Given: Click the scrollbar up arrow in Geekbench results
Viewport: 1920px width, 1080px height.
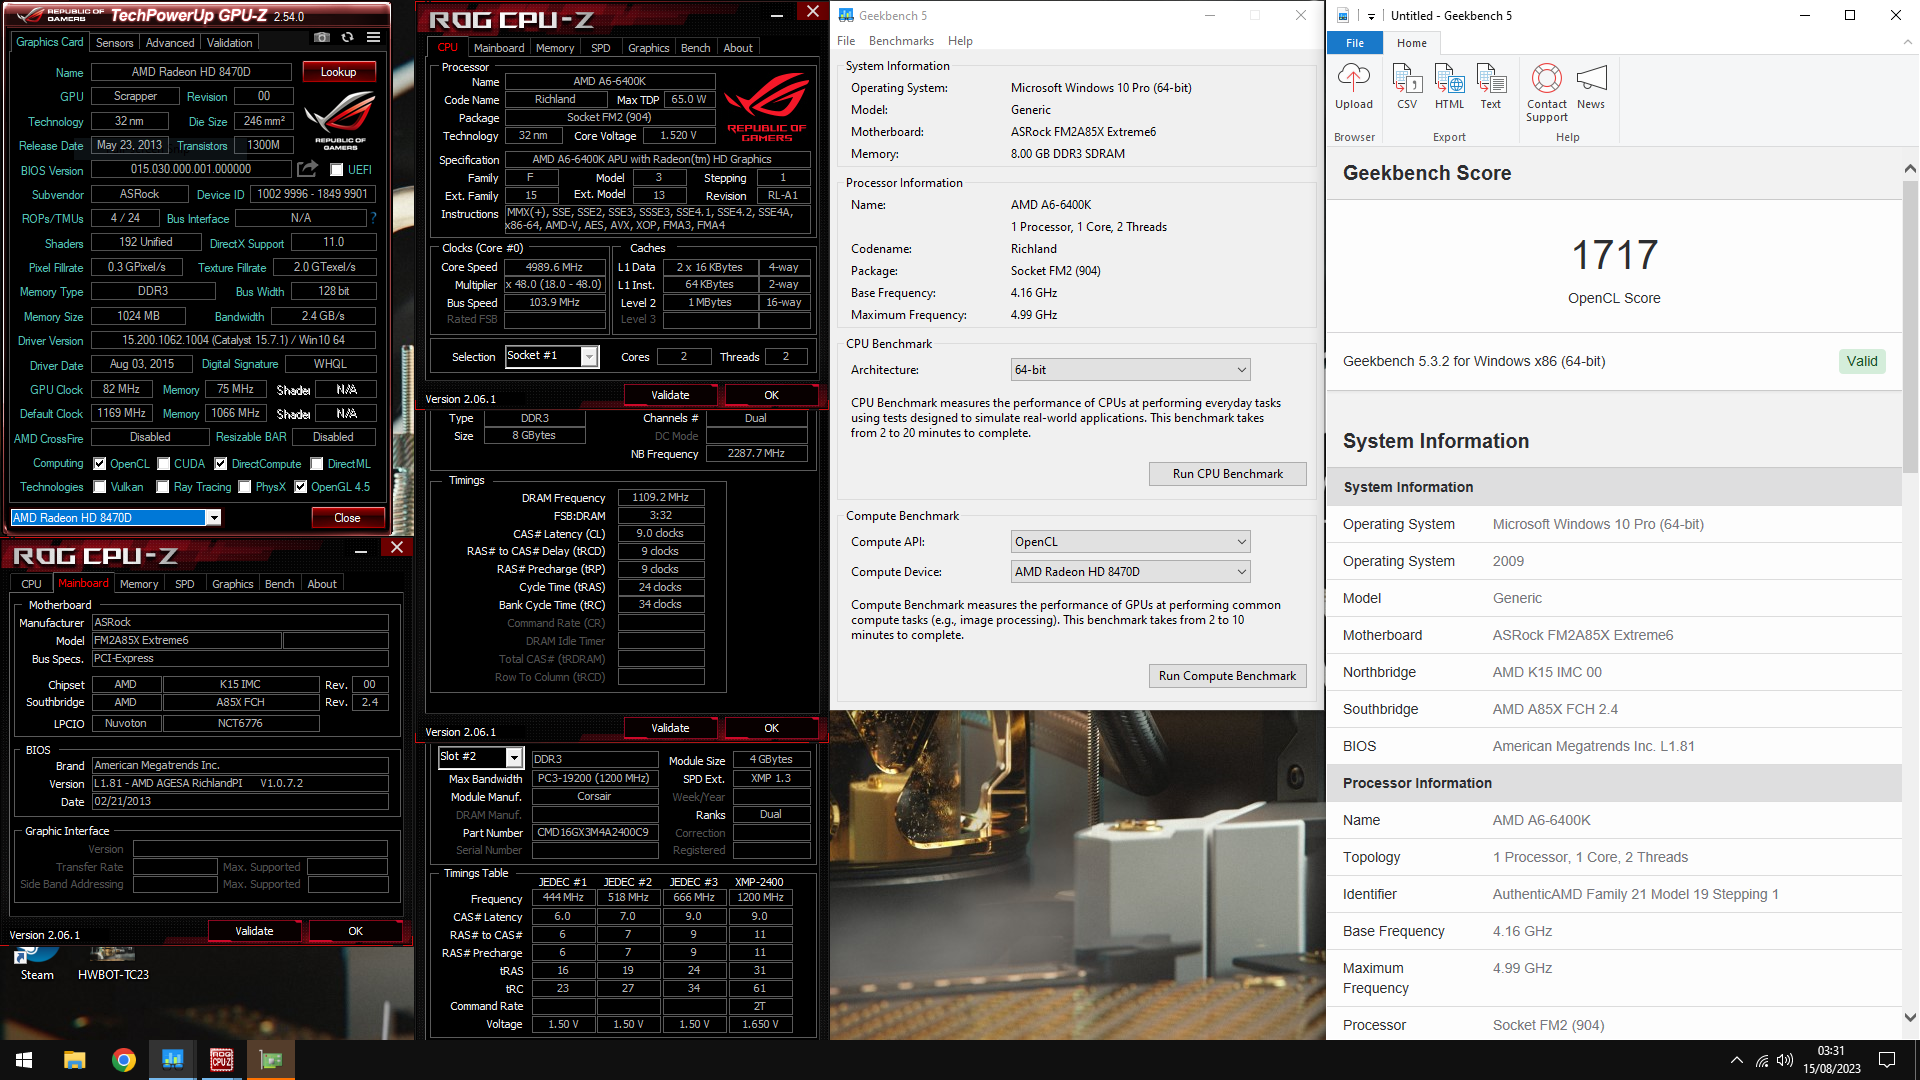Looking at the screenshot, I should pyautogui.click(x=1910, y=168).
